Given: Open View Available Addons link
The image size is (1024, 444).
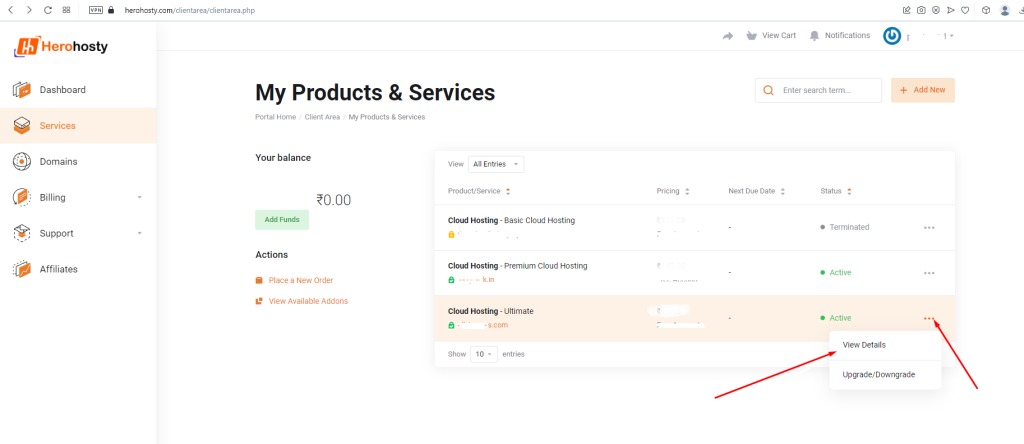Looking at the screenshot, I should click(x=308, y=301).
